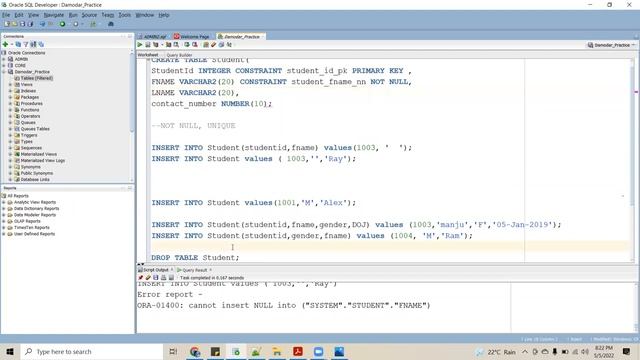Screen dimensions: 640x360
Task: Open the Damodar_Practice connection dropdown at right
Action: point(611,45)
